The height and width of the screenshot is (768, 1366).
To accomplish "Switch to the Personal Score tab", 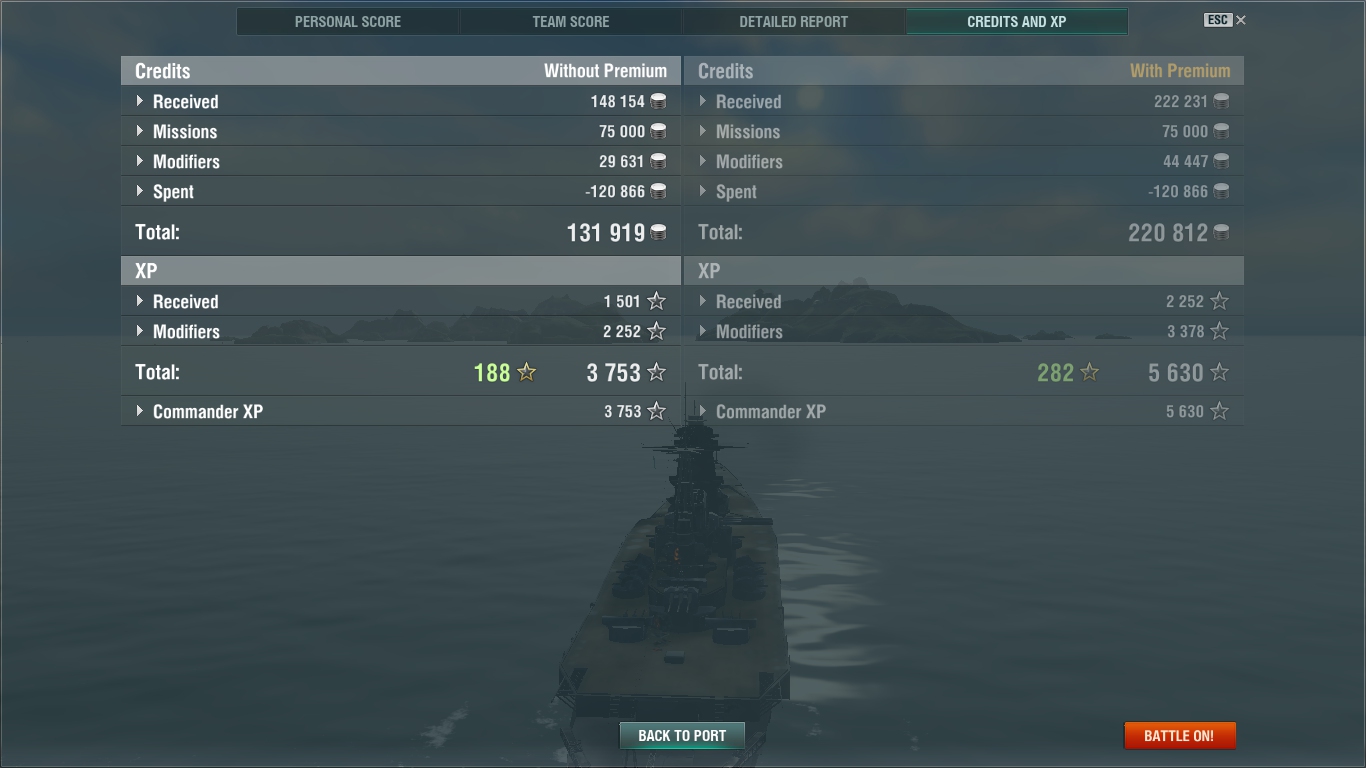I will pyautogui.click(x=348, y=21).
